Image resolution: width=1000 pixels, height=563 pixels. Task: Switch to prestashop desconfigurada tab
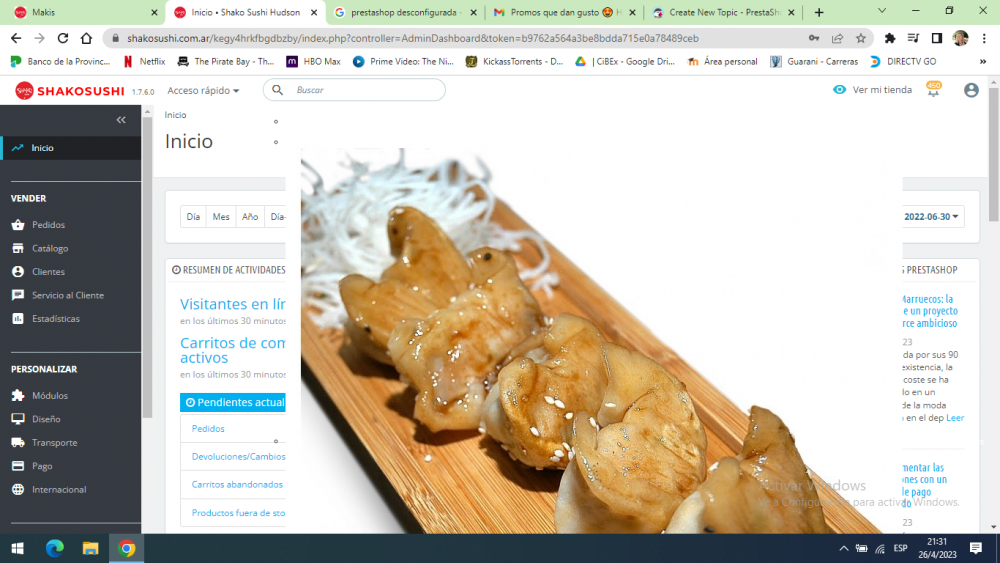(x=405, y=12)
